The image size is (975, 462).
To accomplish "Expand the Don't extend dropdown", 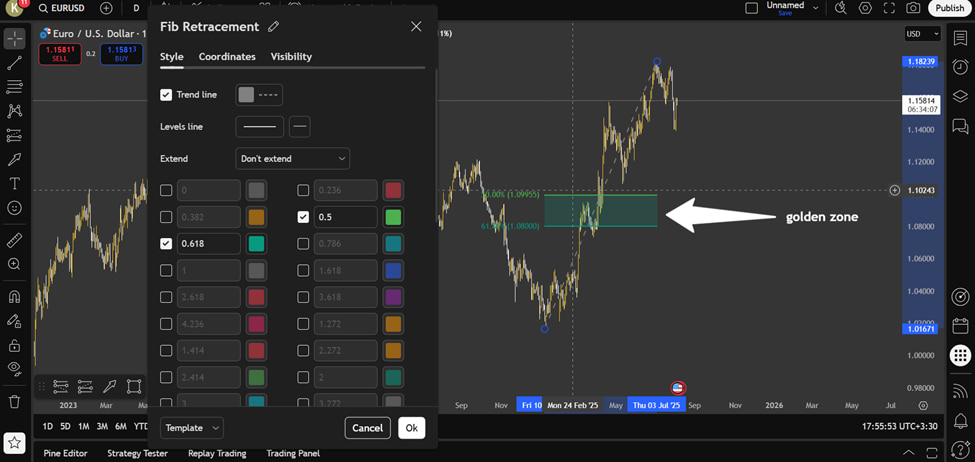I will coord(292,159).
